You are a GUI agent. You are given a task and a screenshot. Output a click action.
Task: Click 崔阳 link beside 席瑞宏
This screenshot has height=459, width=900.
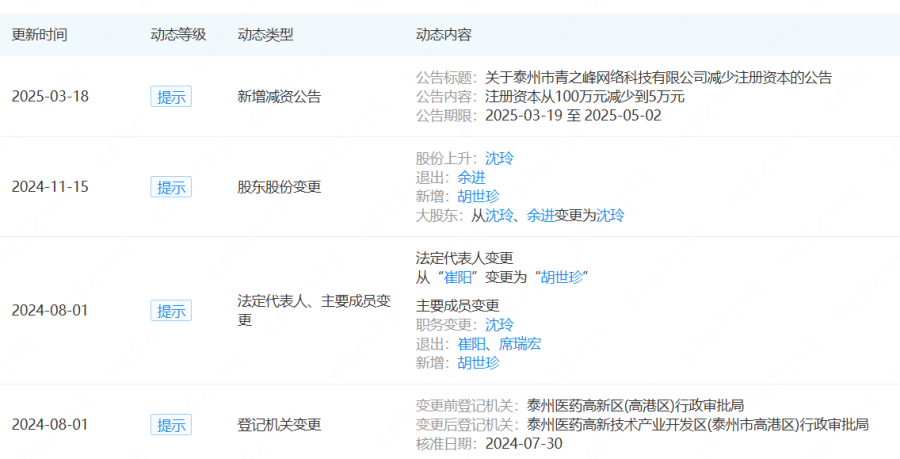[471, 344]
